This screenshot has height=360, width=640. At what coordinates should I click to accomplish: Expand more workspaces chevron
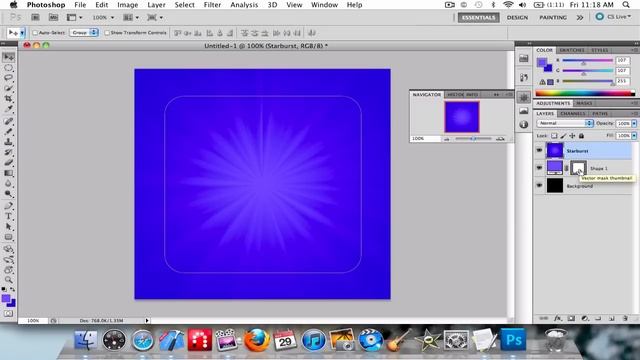tap(580, 18)
